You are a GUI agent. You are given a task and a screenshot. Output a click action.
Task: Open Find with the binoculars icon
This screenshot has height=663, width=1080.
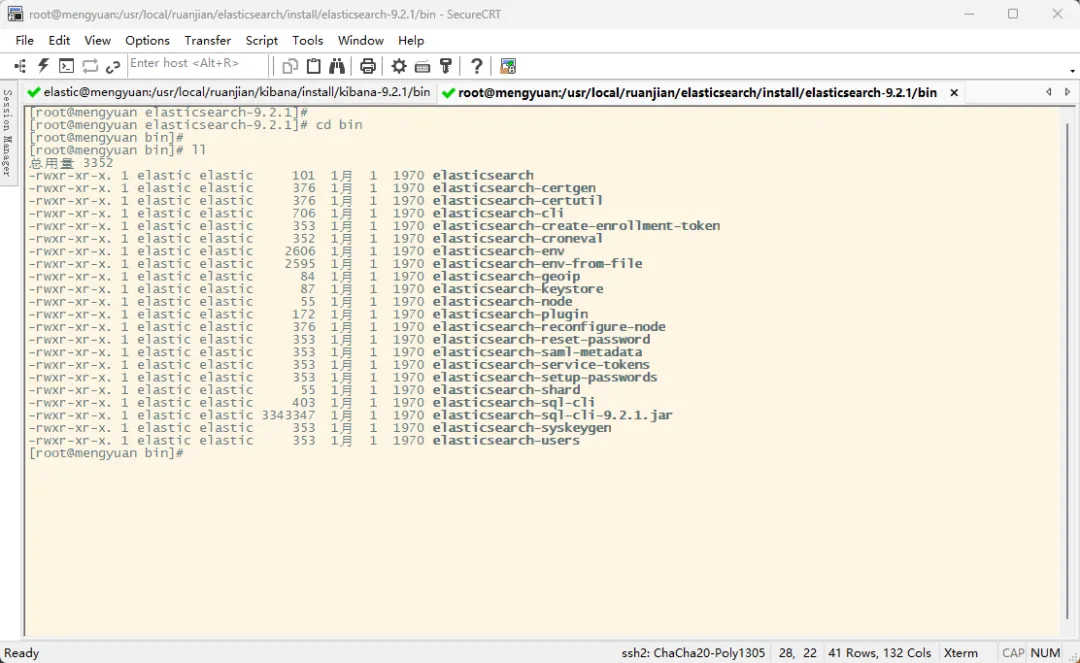coord(337,66)
